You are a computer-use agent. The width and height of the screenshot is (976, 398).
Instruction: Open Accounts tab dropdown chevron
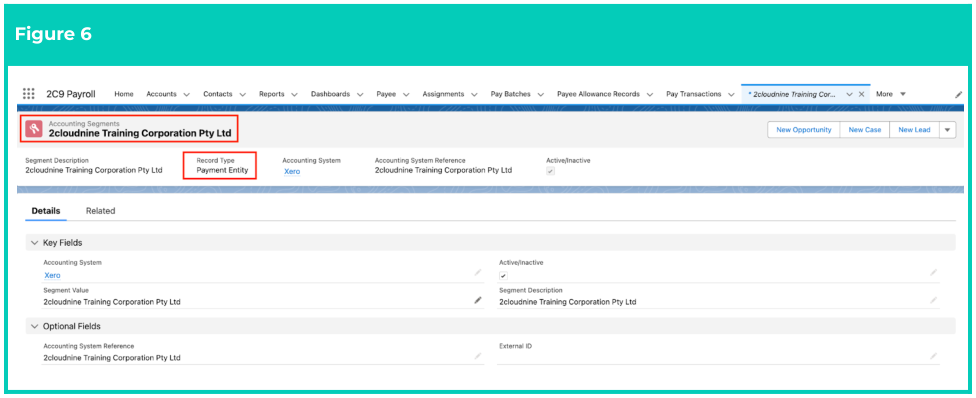click(186, 95)
